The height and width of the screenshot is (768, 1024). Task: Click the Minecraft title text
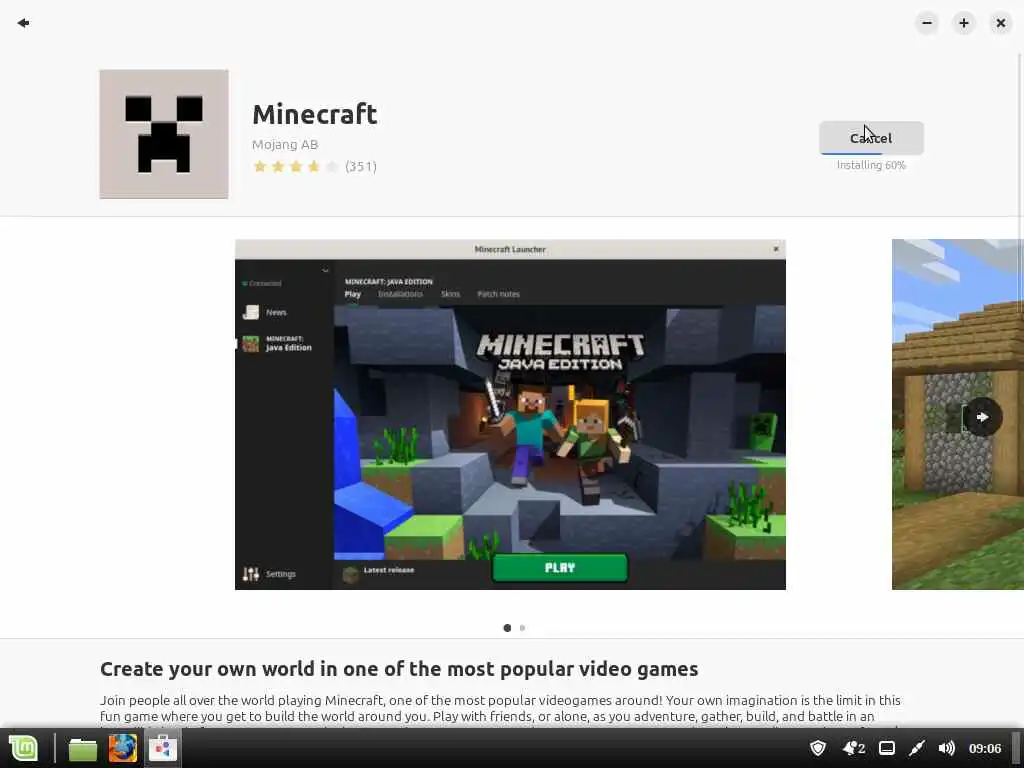[315, 114]
